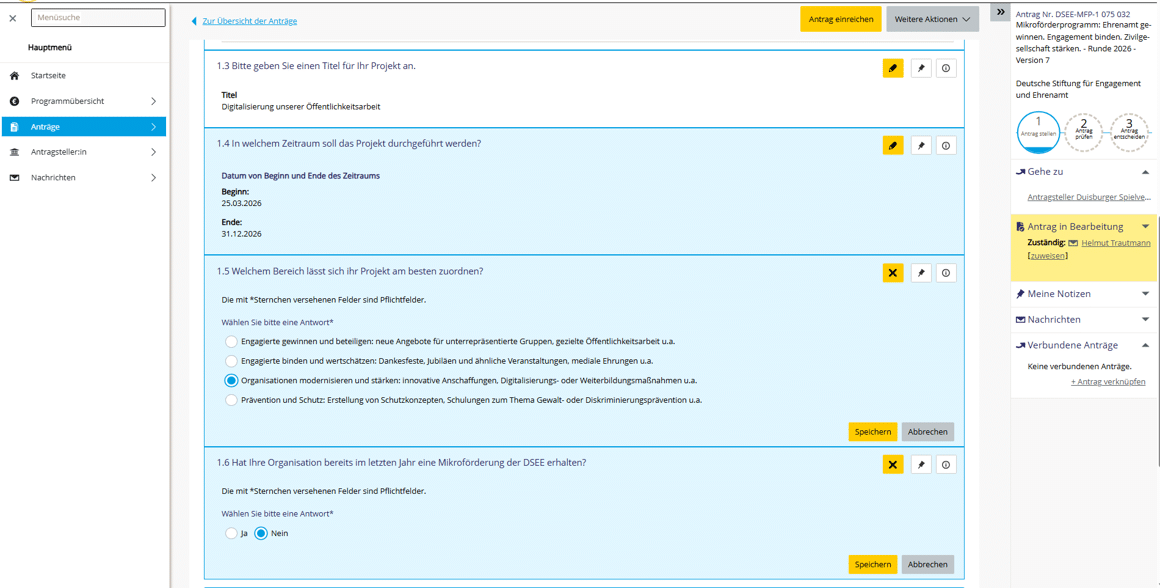Click the pencil edit icon for question 1.3
This screenshot has height=588, width=1160.
[892, 68]
